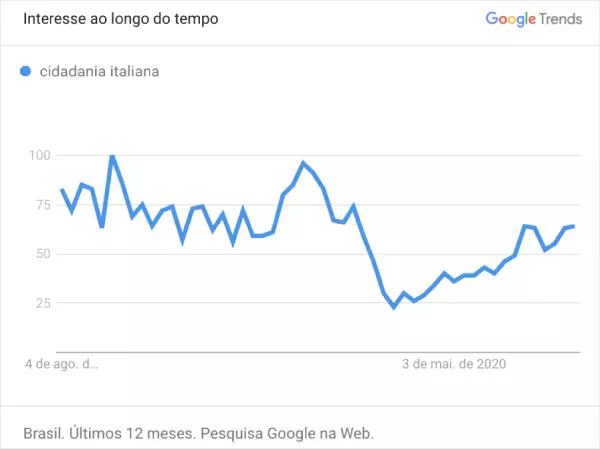Click the 75 y-axis label
The height and width of the screenshot is (449, 600).
(43, 205)
